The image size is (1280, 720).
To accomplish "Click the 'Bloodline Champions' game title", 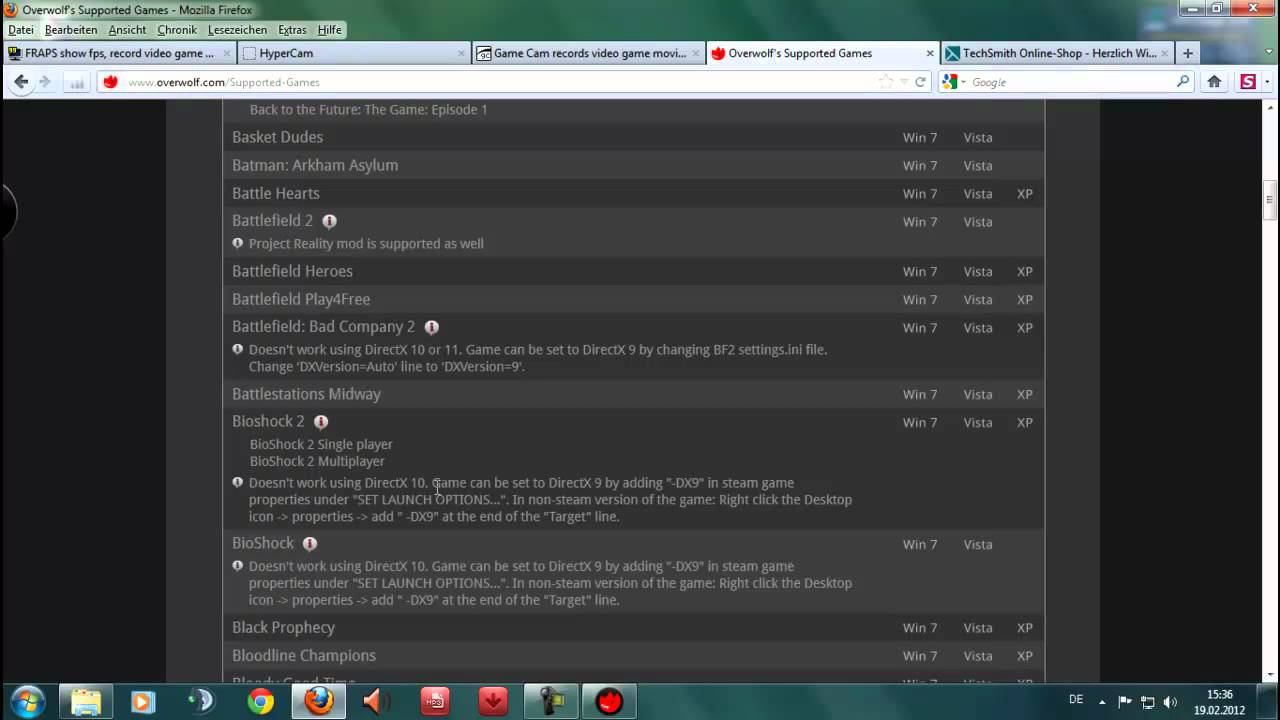I will [304, 655].
